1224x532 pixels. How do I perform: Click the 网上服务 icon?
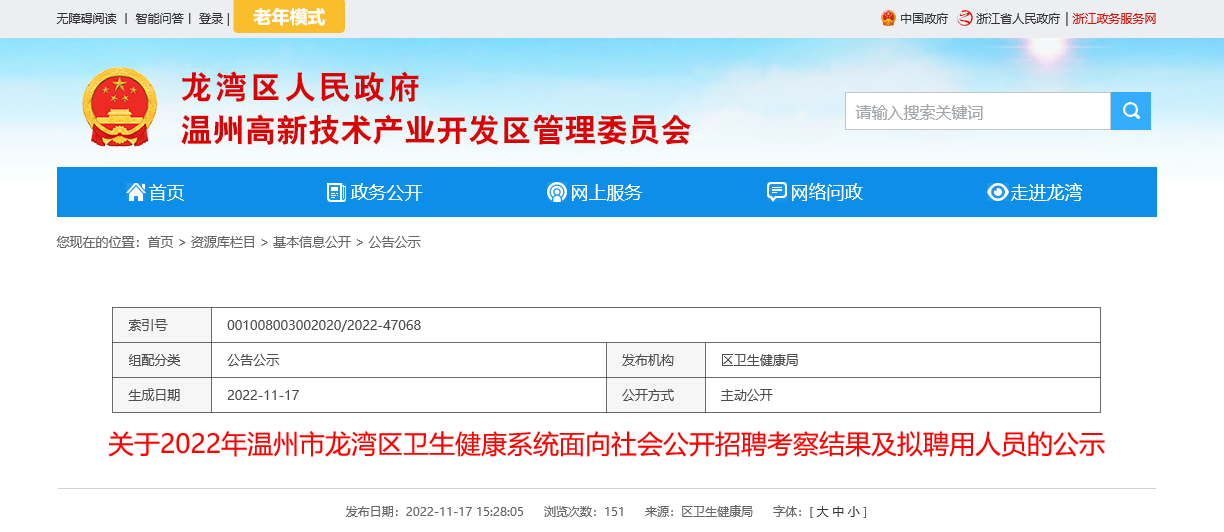click(x=556, y=192)
